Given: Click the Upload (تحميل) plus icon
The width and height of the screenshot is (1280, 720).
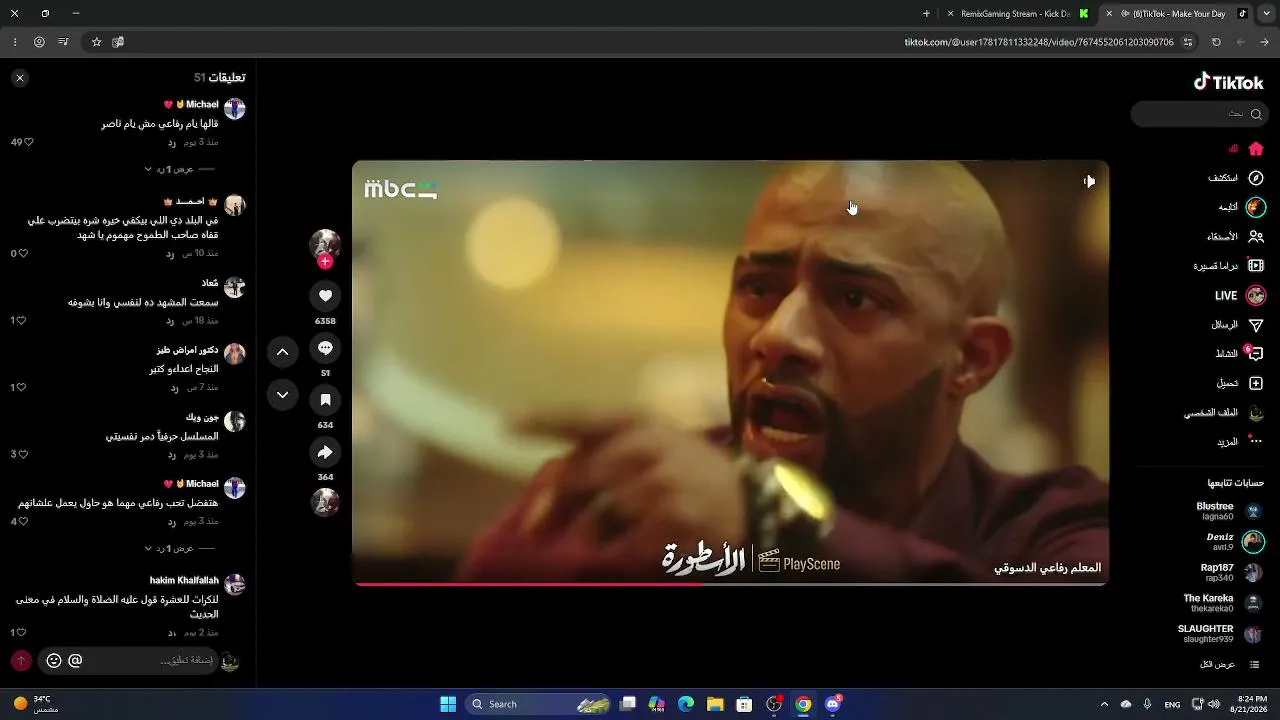Looking at the screenshot, I should pyautogui.click(x=1256, y=383).
